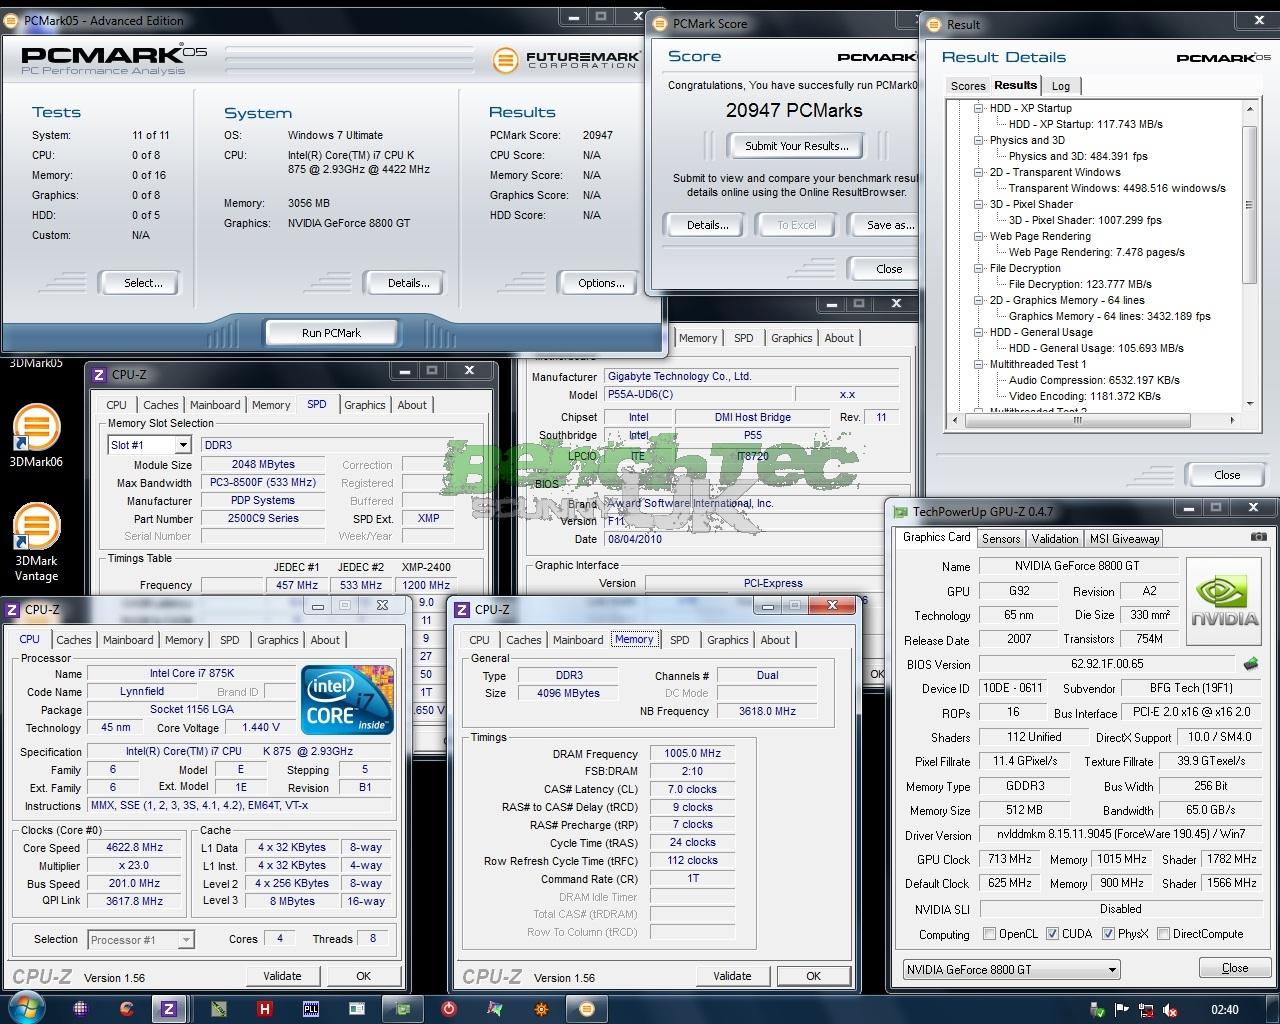The height and width of the screenshot is (1024, 1280).
Task: Open the SPD tab in CPU-Z memory window
Action: tap(679, 640)
